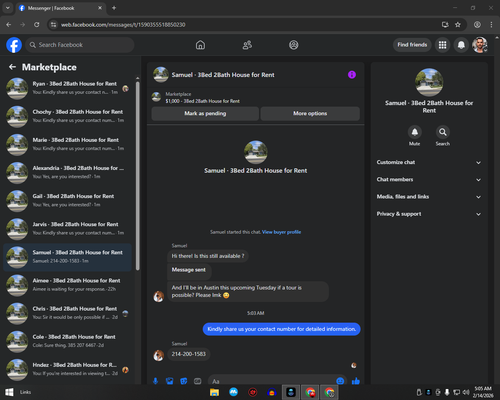Image resolution: width=500 pixels, height=400 pixels.
Task: Send a thumbs-up like
Action: 356,381
